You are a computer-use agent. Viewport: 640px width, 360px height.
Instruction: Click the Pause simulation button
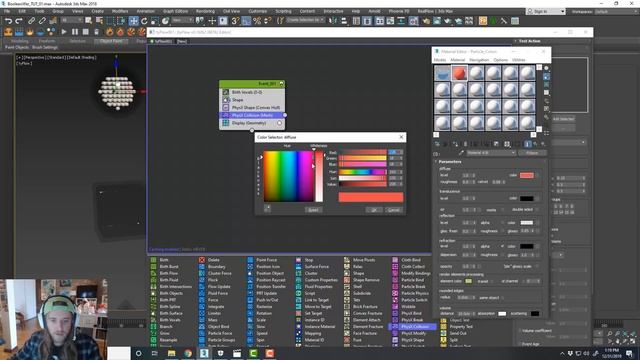(x=75, y=31)
